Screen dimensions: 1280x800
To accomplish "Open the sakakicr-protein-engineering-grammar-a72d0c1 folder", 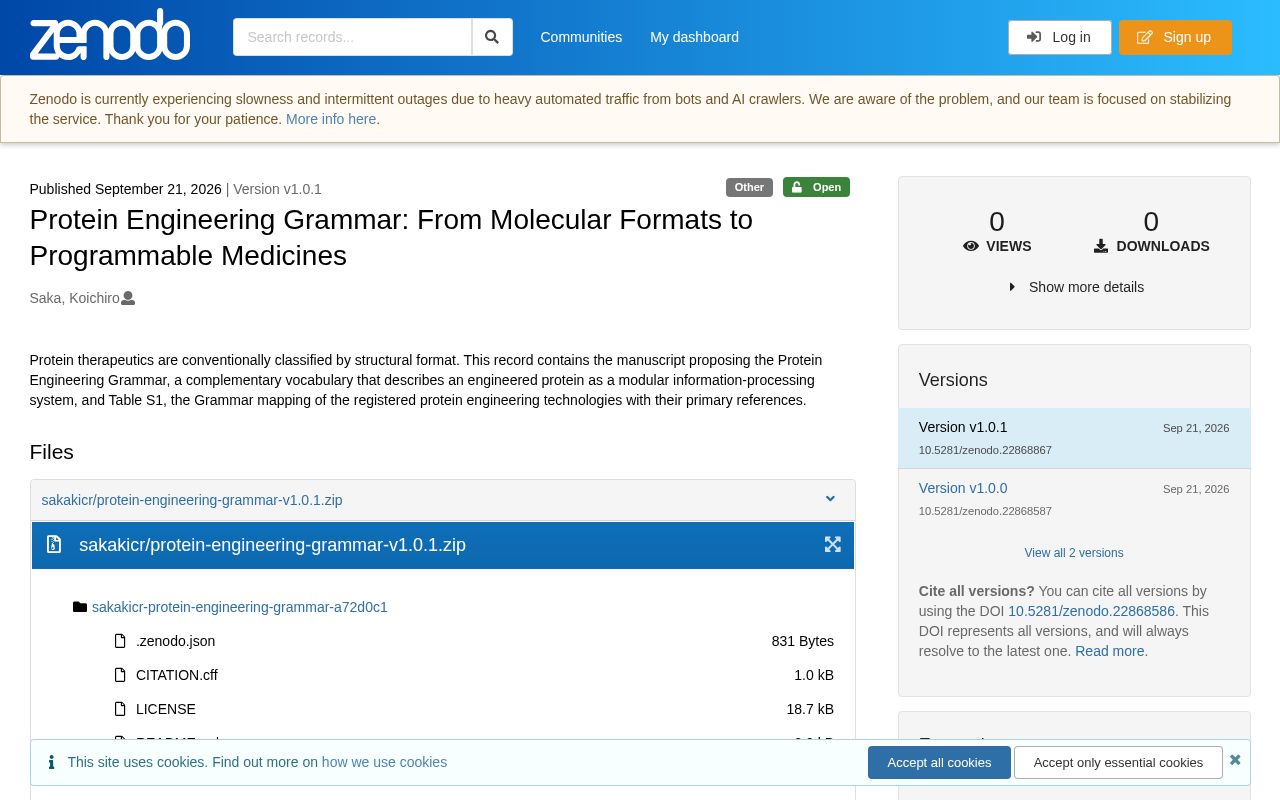I will pos(240,607).
